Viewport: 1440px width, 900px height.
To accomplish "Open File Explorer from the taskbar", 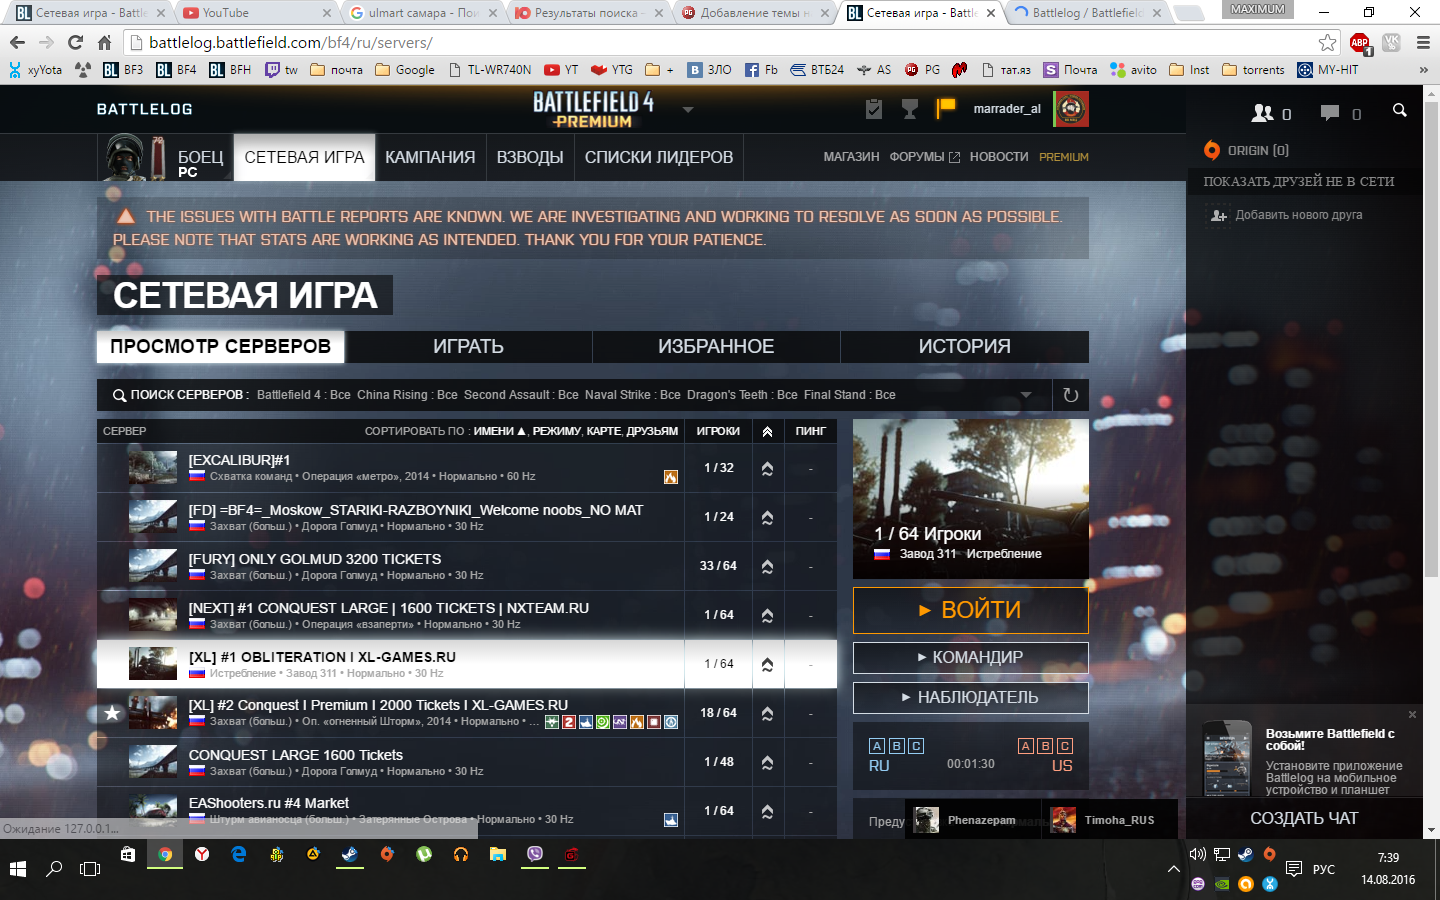I will point(498,855).
